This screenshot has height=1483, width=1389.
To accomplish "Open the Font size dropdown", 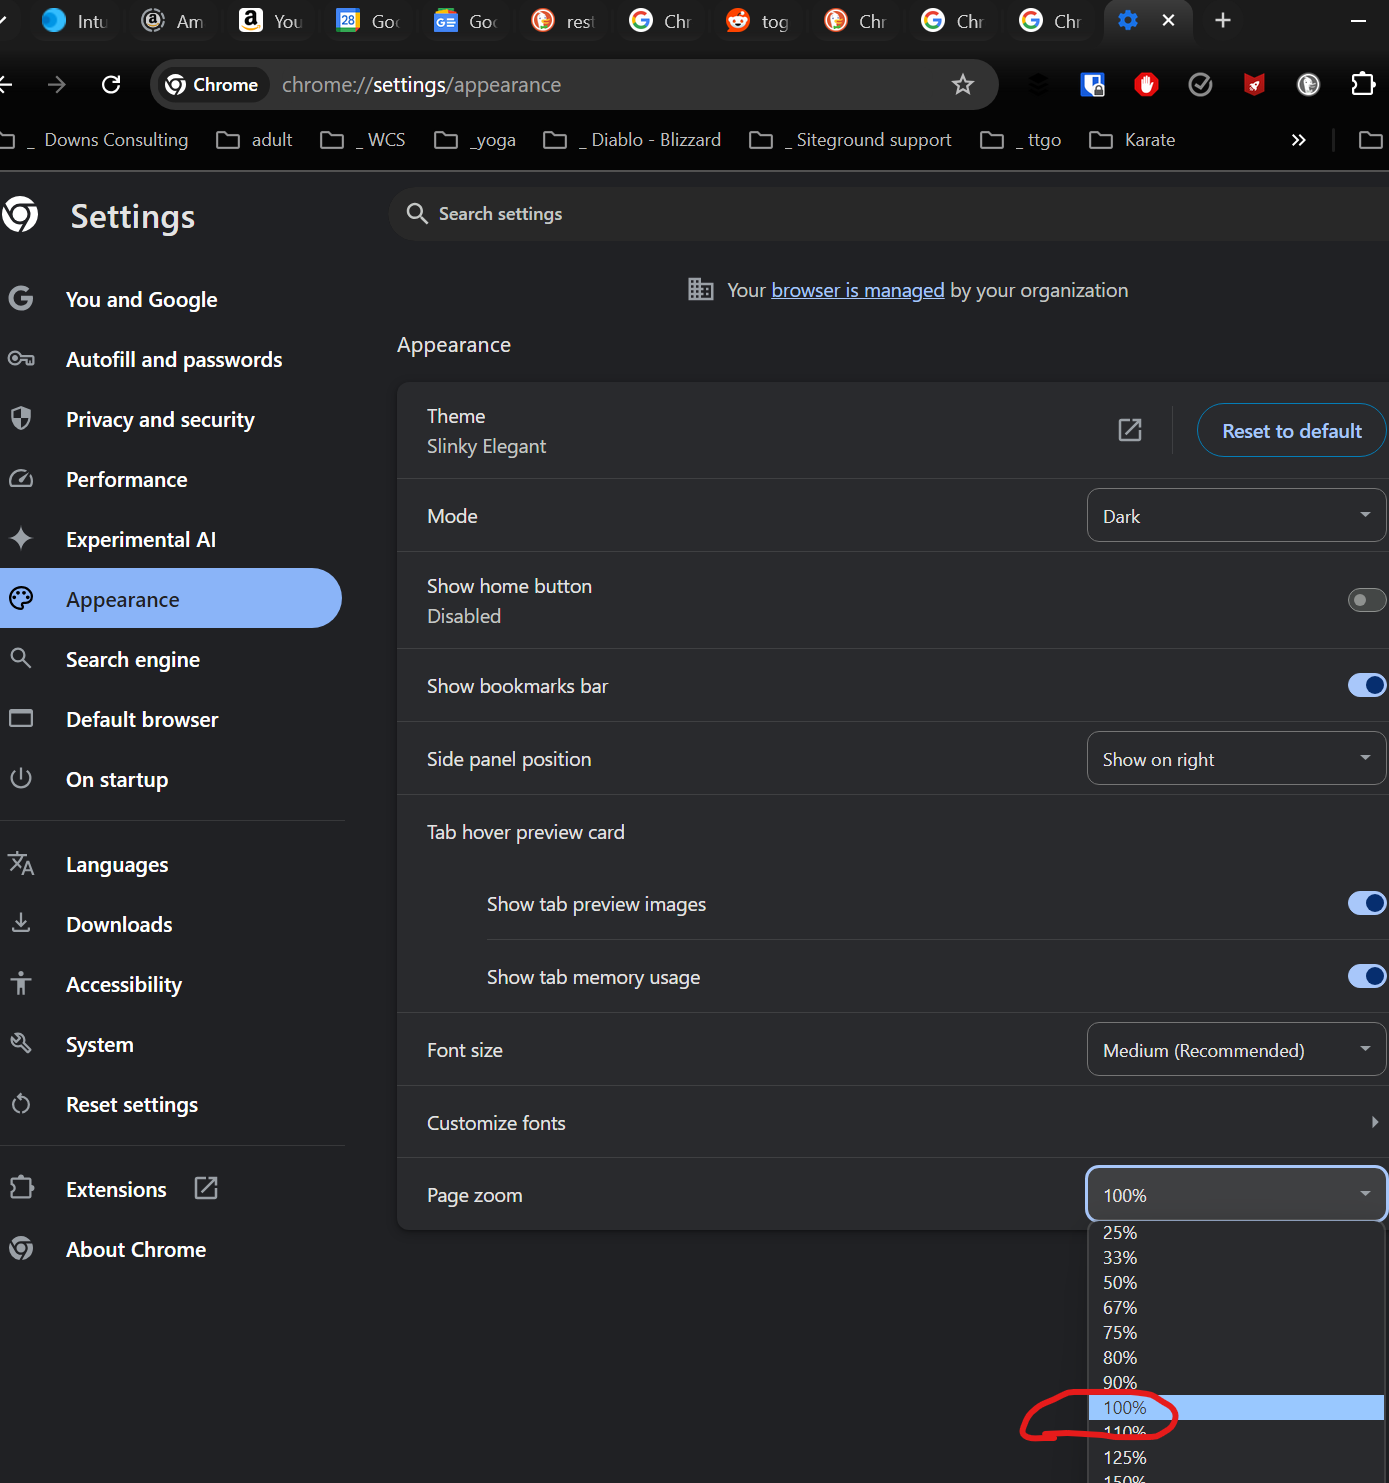I will pos(1235,1050).
